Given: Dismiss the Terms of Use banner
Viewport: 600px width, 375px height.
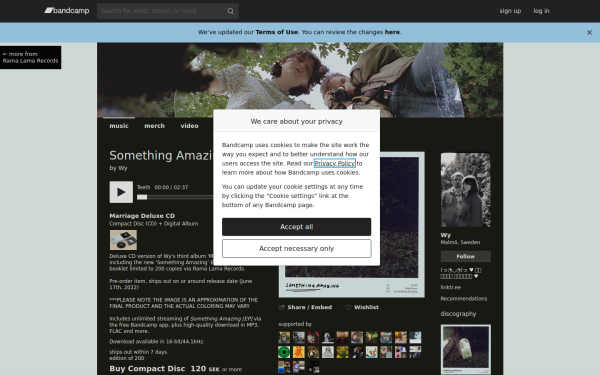Looking at the screenshot, I should click(589, 33).
